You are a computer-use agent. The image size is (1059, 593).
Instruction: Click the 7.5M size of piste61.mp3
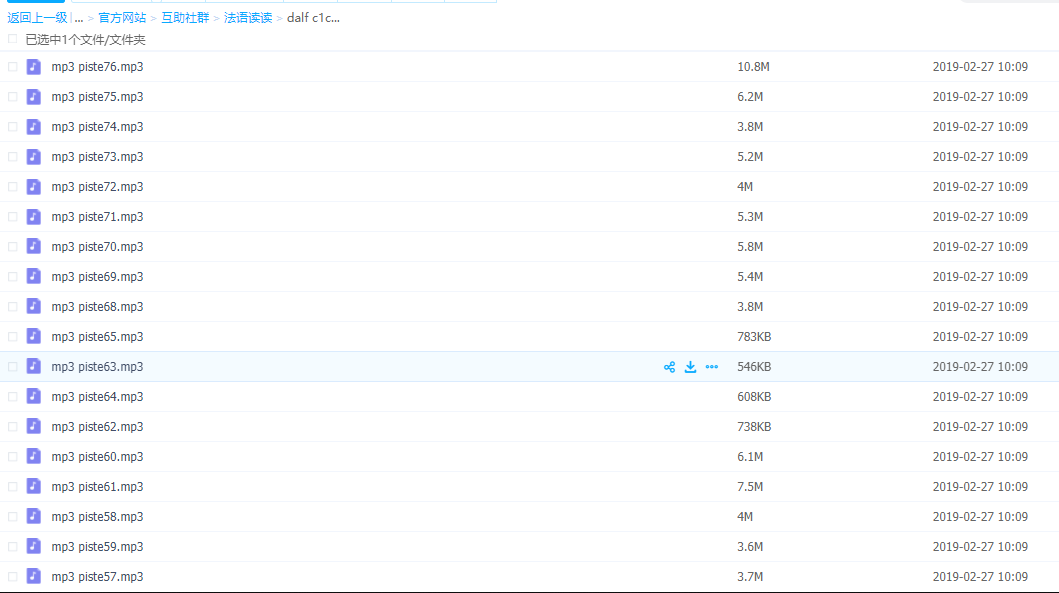coord(750,486)
